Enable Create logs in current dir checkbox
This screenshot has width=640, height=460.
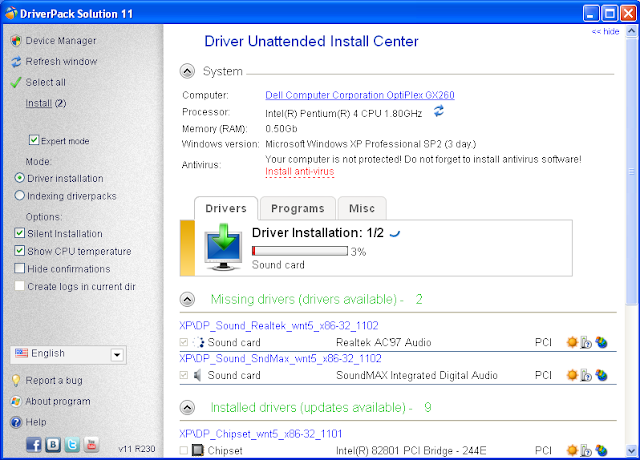tap(19, 286)
